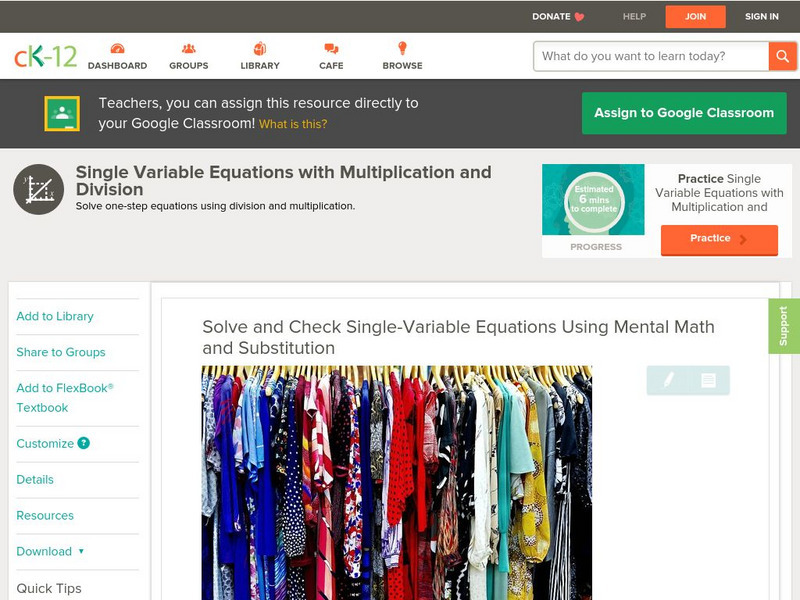Open the Cafe chat icon
The width and height of the screenshot is (800, 600).
coord(331,49)
